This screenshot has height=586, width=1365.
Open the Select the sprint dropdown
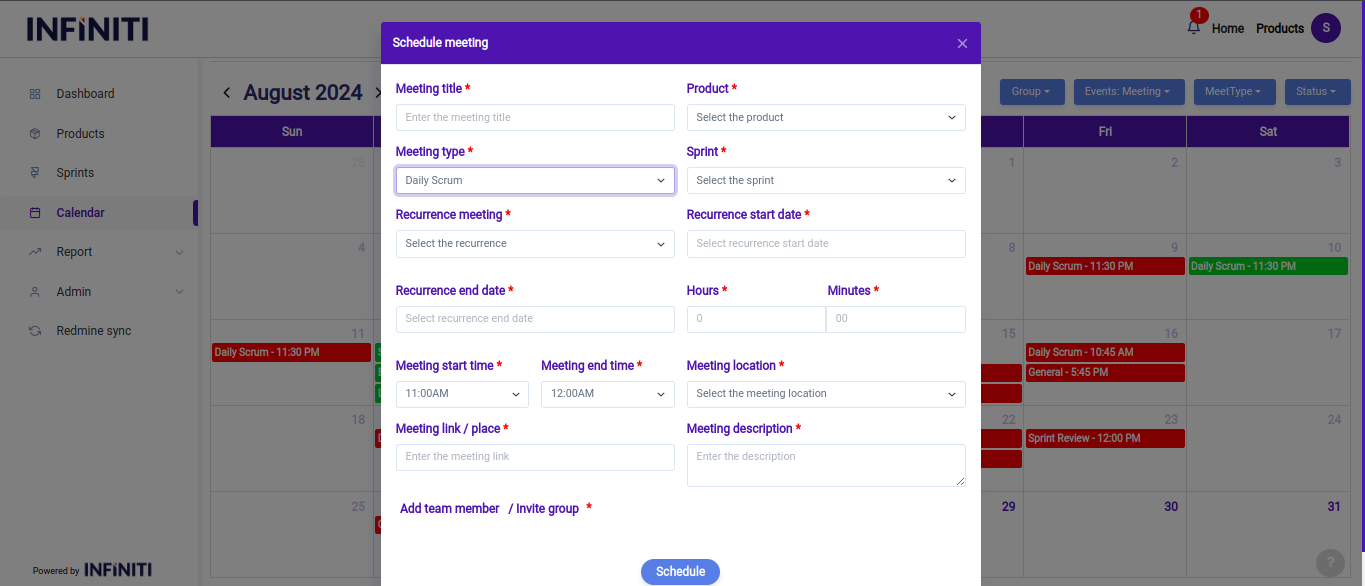825,181
